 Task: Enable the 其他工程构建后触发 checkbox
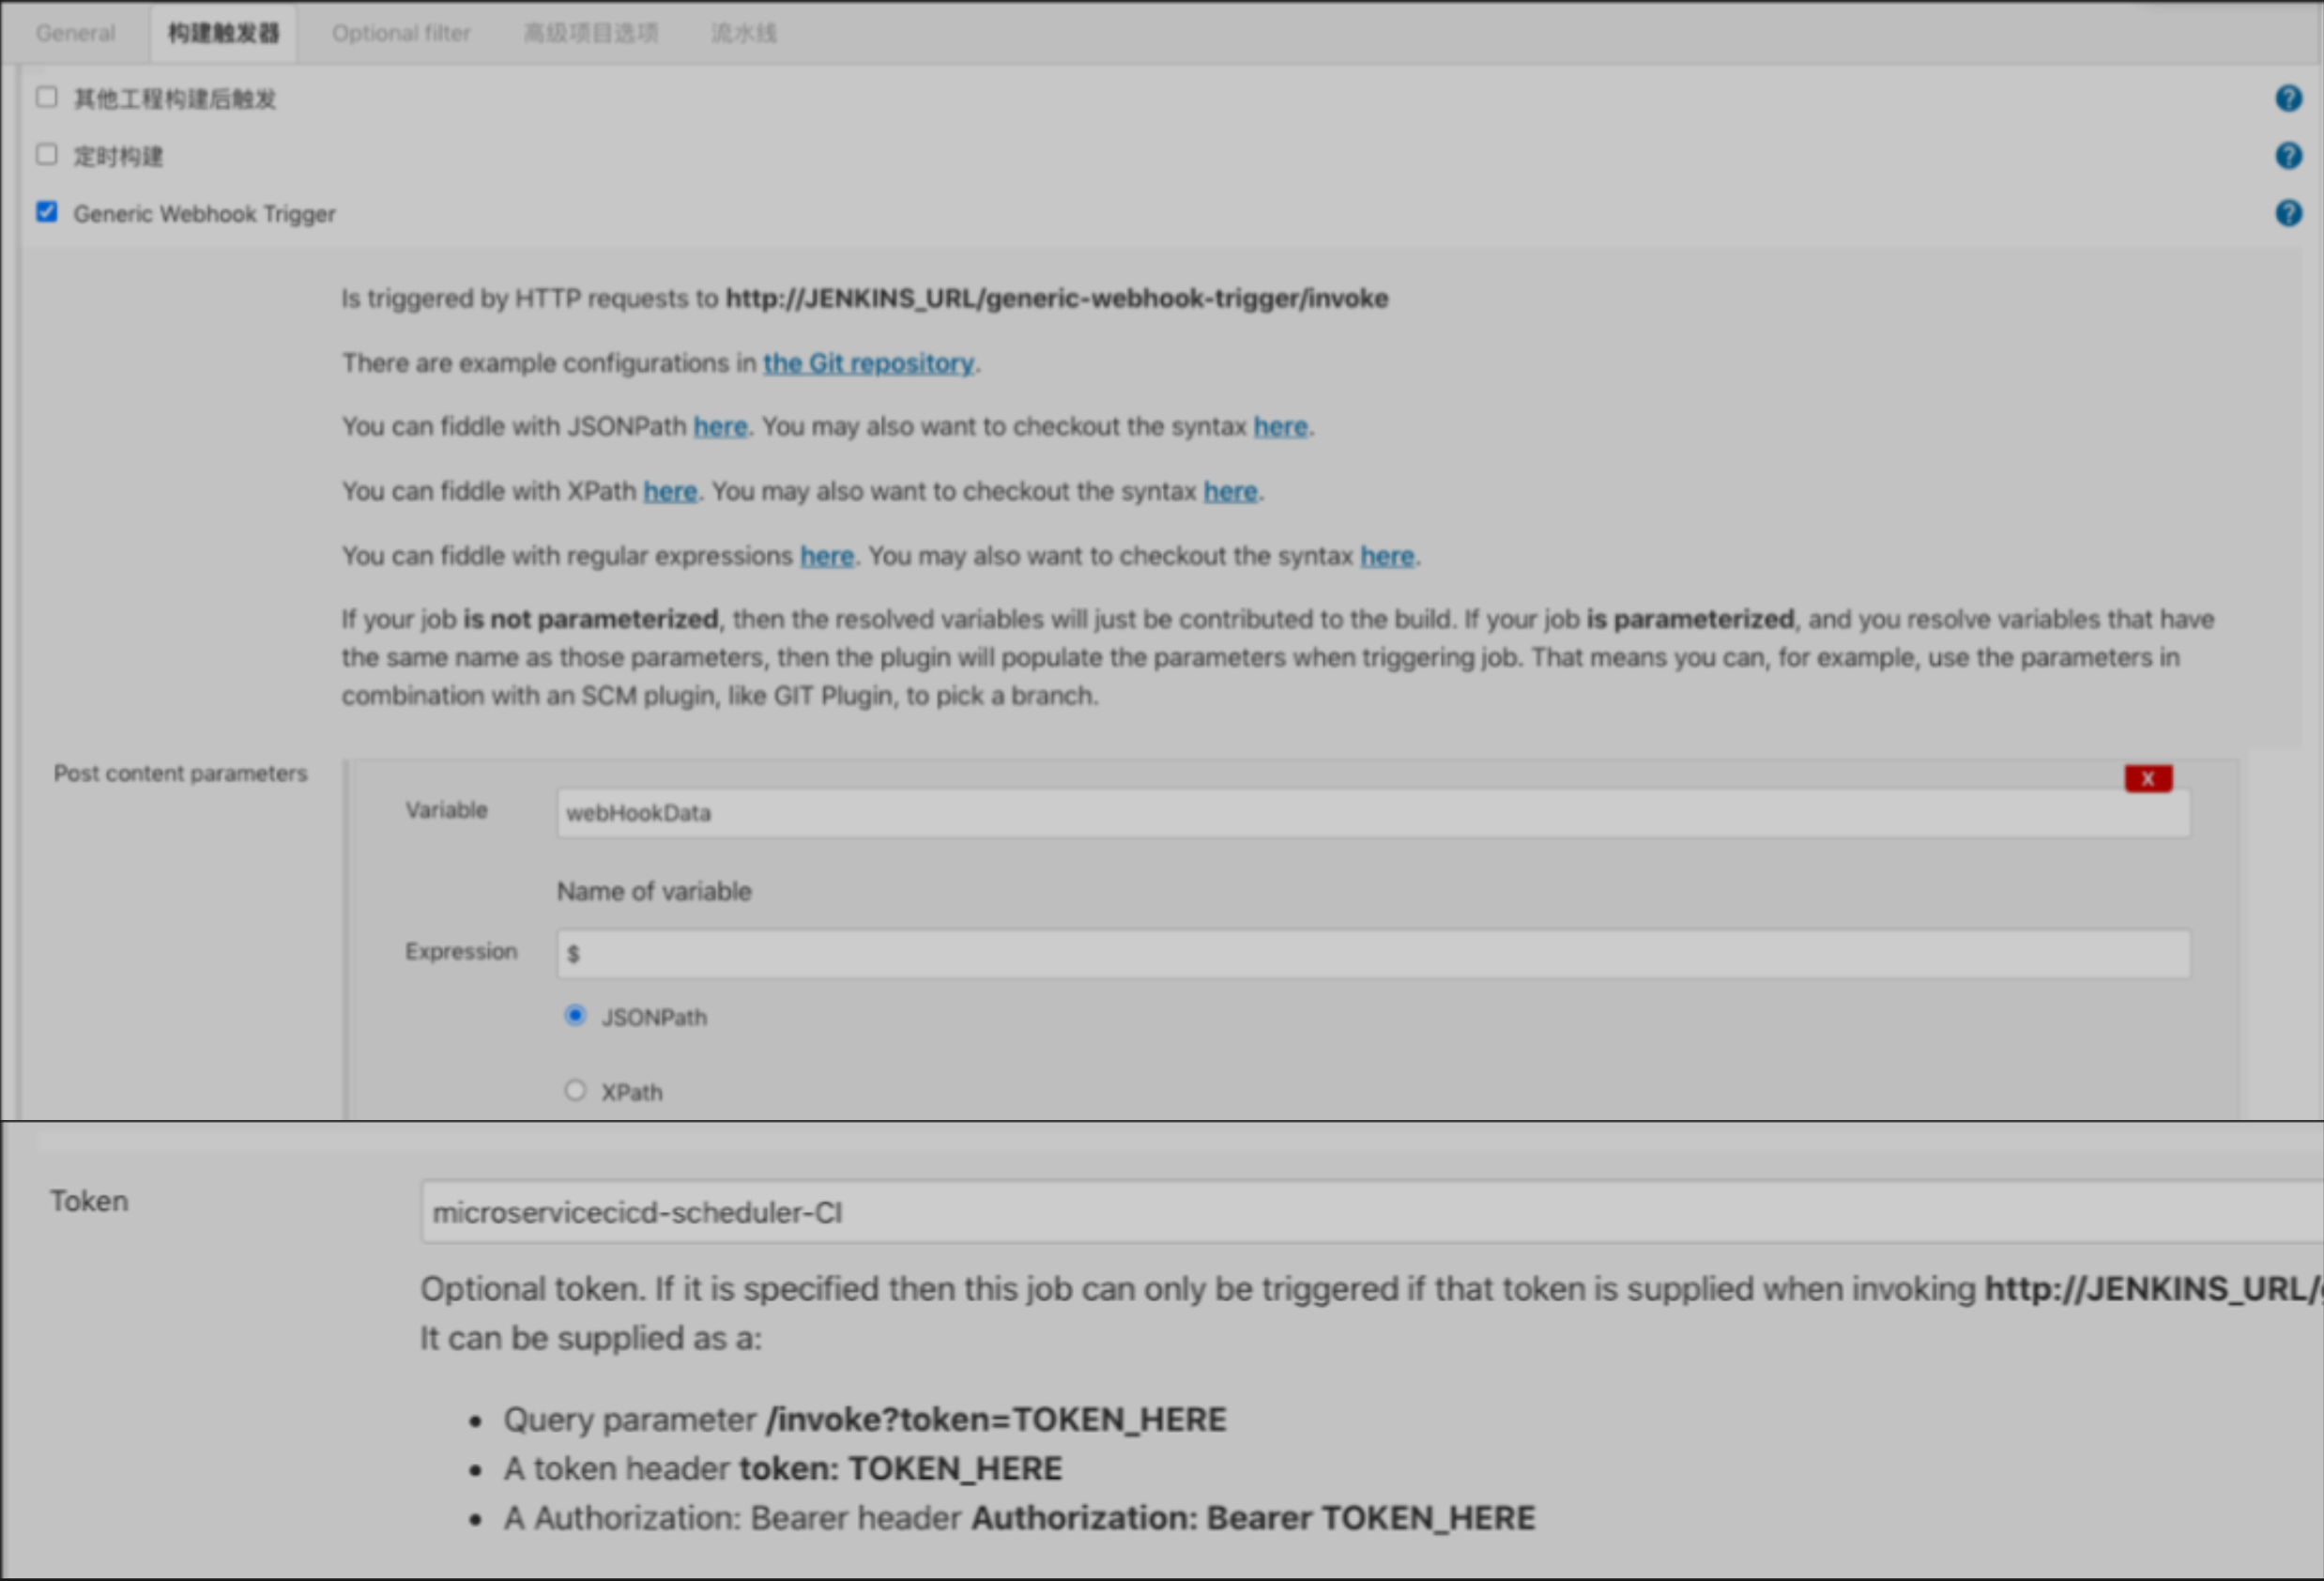46,97
